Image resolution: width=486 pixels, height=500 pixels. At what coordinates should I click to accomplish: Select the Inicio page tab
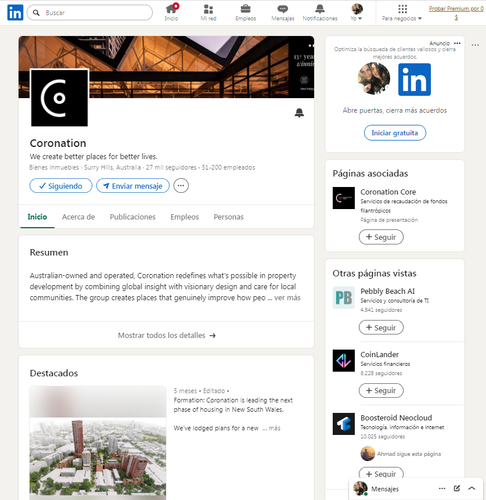(x=37, y=217)
